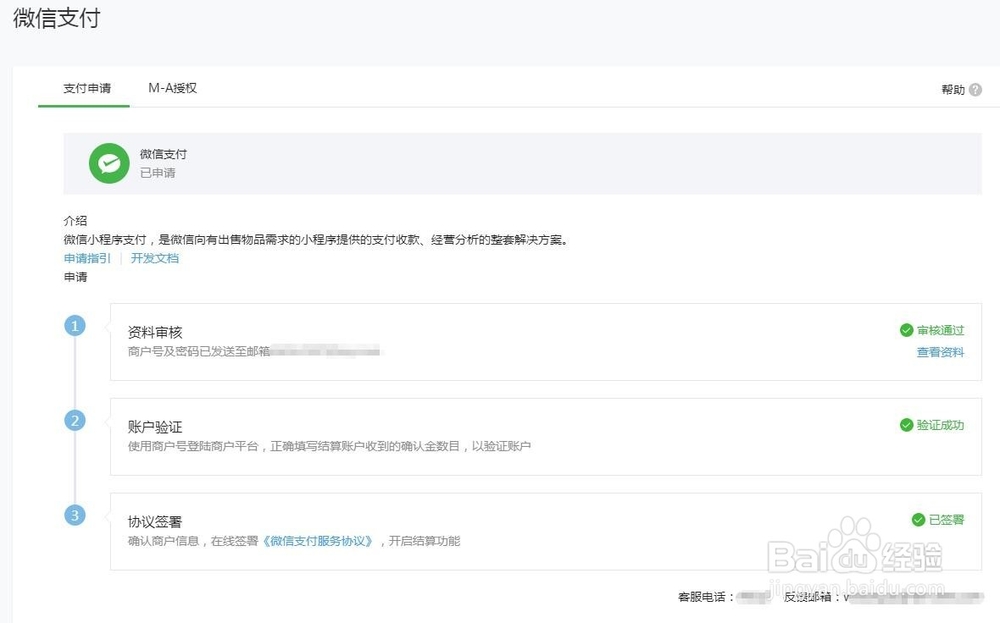Open the 查看资料 link
This screenshot has width=1000, height=623.
[941, 352]
